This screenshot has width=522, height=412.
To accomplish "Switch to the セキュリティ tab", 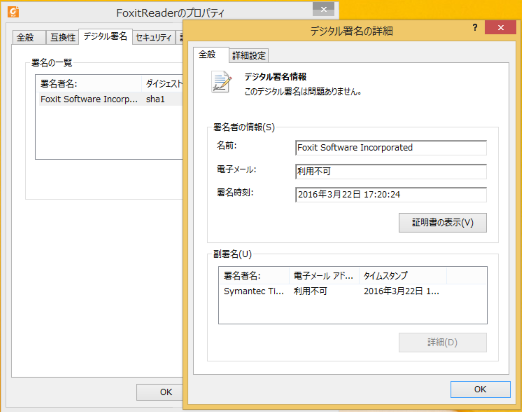I will pyautogui.click(x=154, y=37).
